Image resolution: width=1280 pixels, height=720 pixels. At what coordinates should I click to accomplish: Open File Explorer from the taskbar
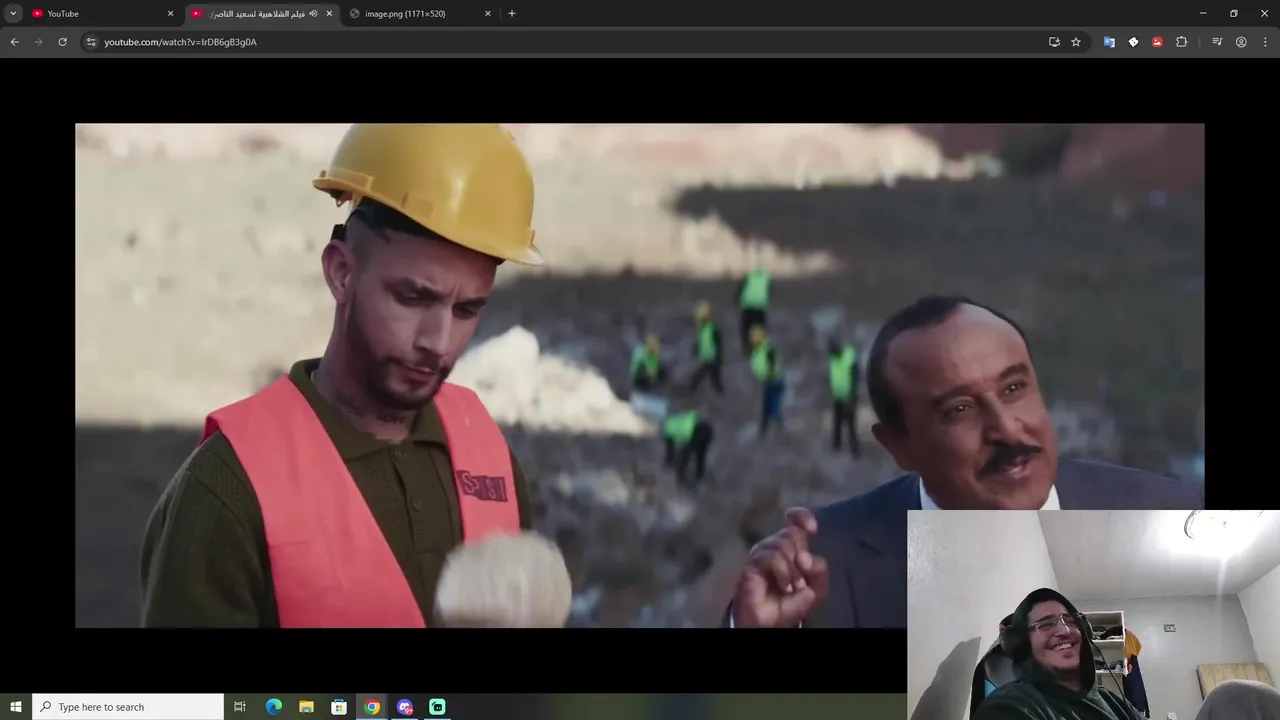[306, 707]
